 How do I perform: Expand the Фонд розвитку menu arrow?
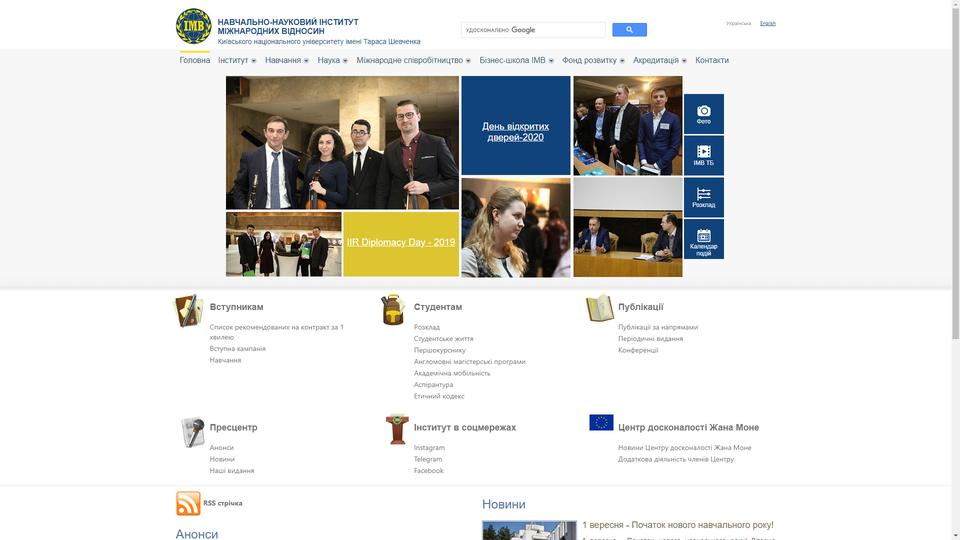pos(622,61)
